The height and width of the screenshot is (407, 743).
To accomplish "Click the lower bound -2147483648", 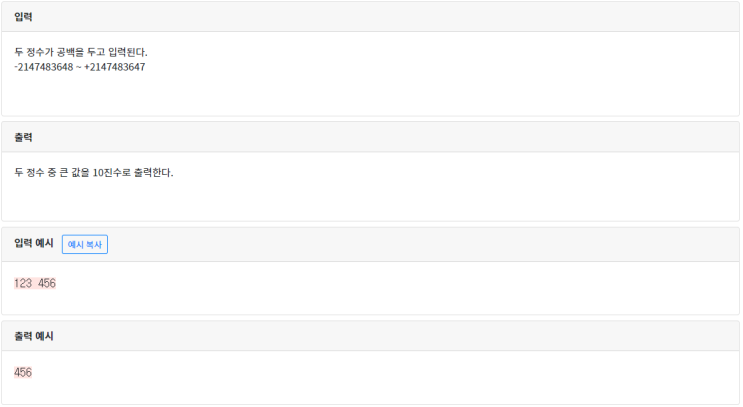I will coord(43,67).
